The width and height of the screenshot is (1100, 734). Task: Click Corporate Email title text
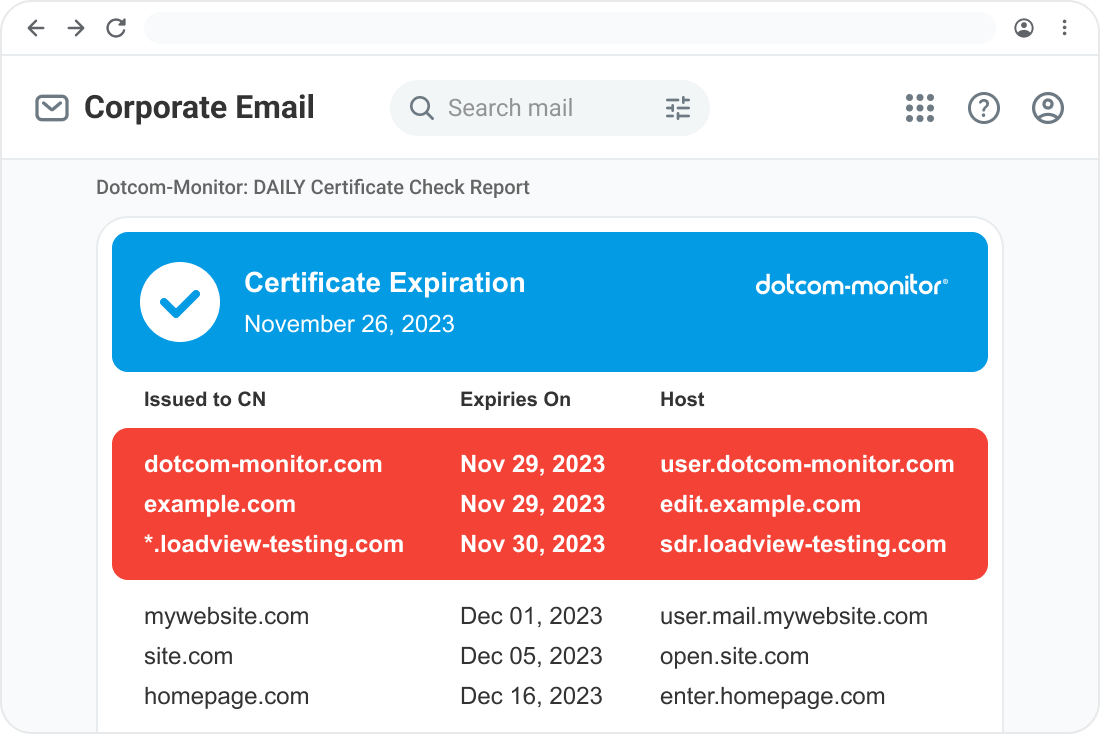[199, 108]
